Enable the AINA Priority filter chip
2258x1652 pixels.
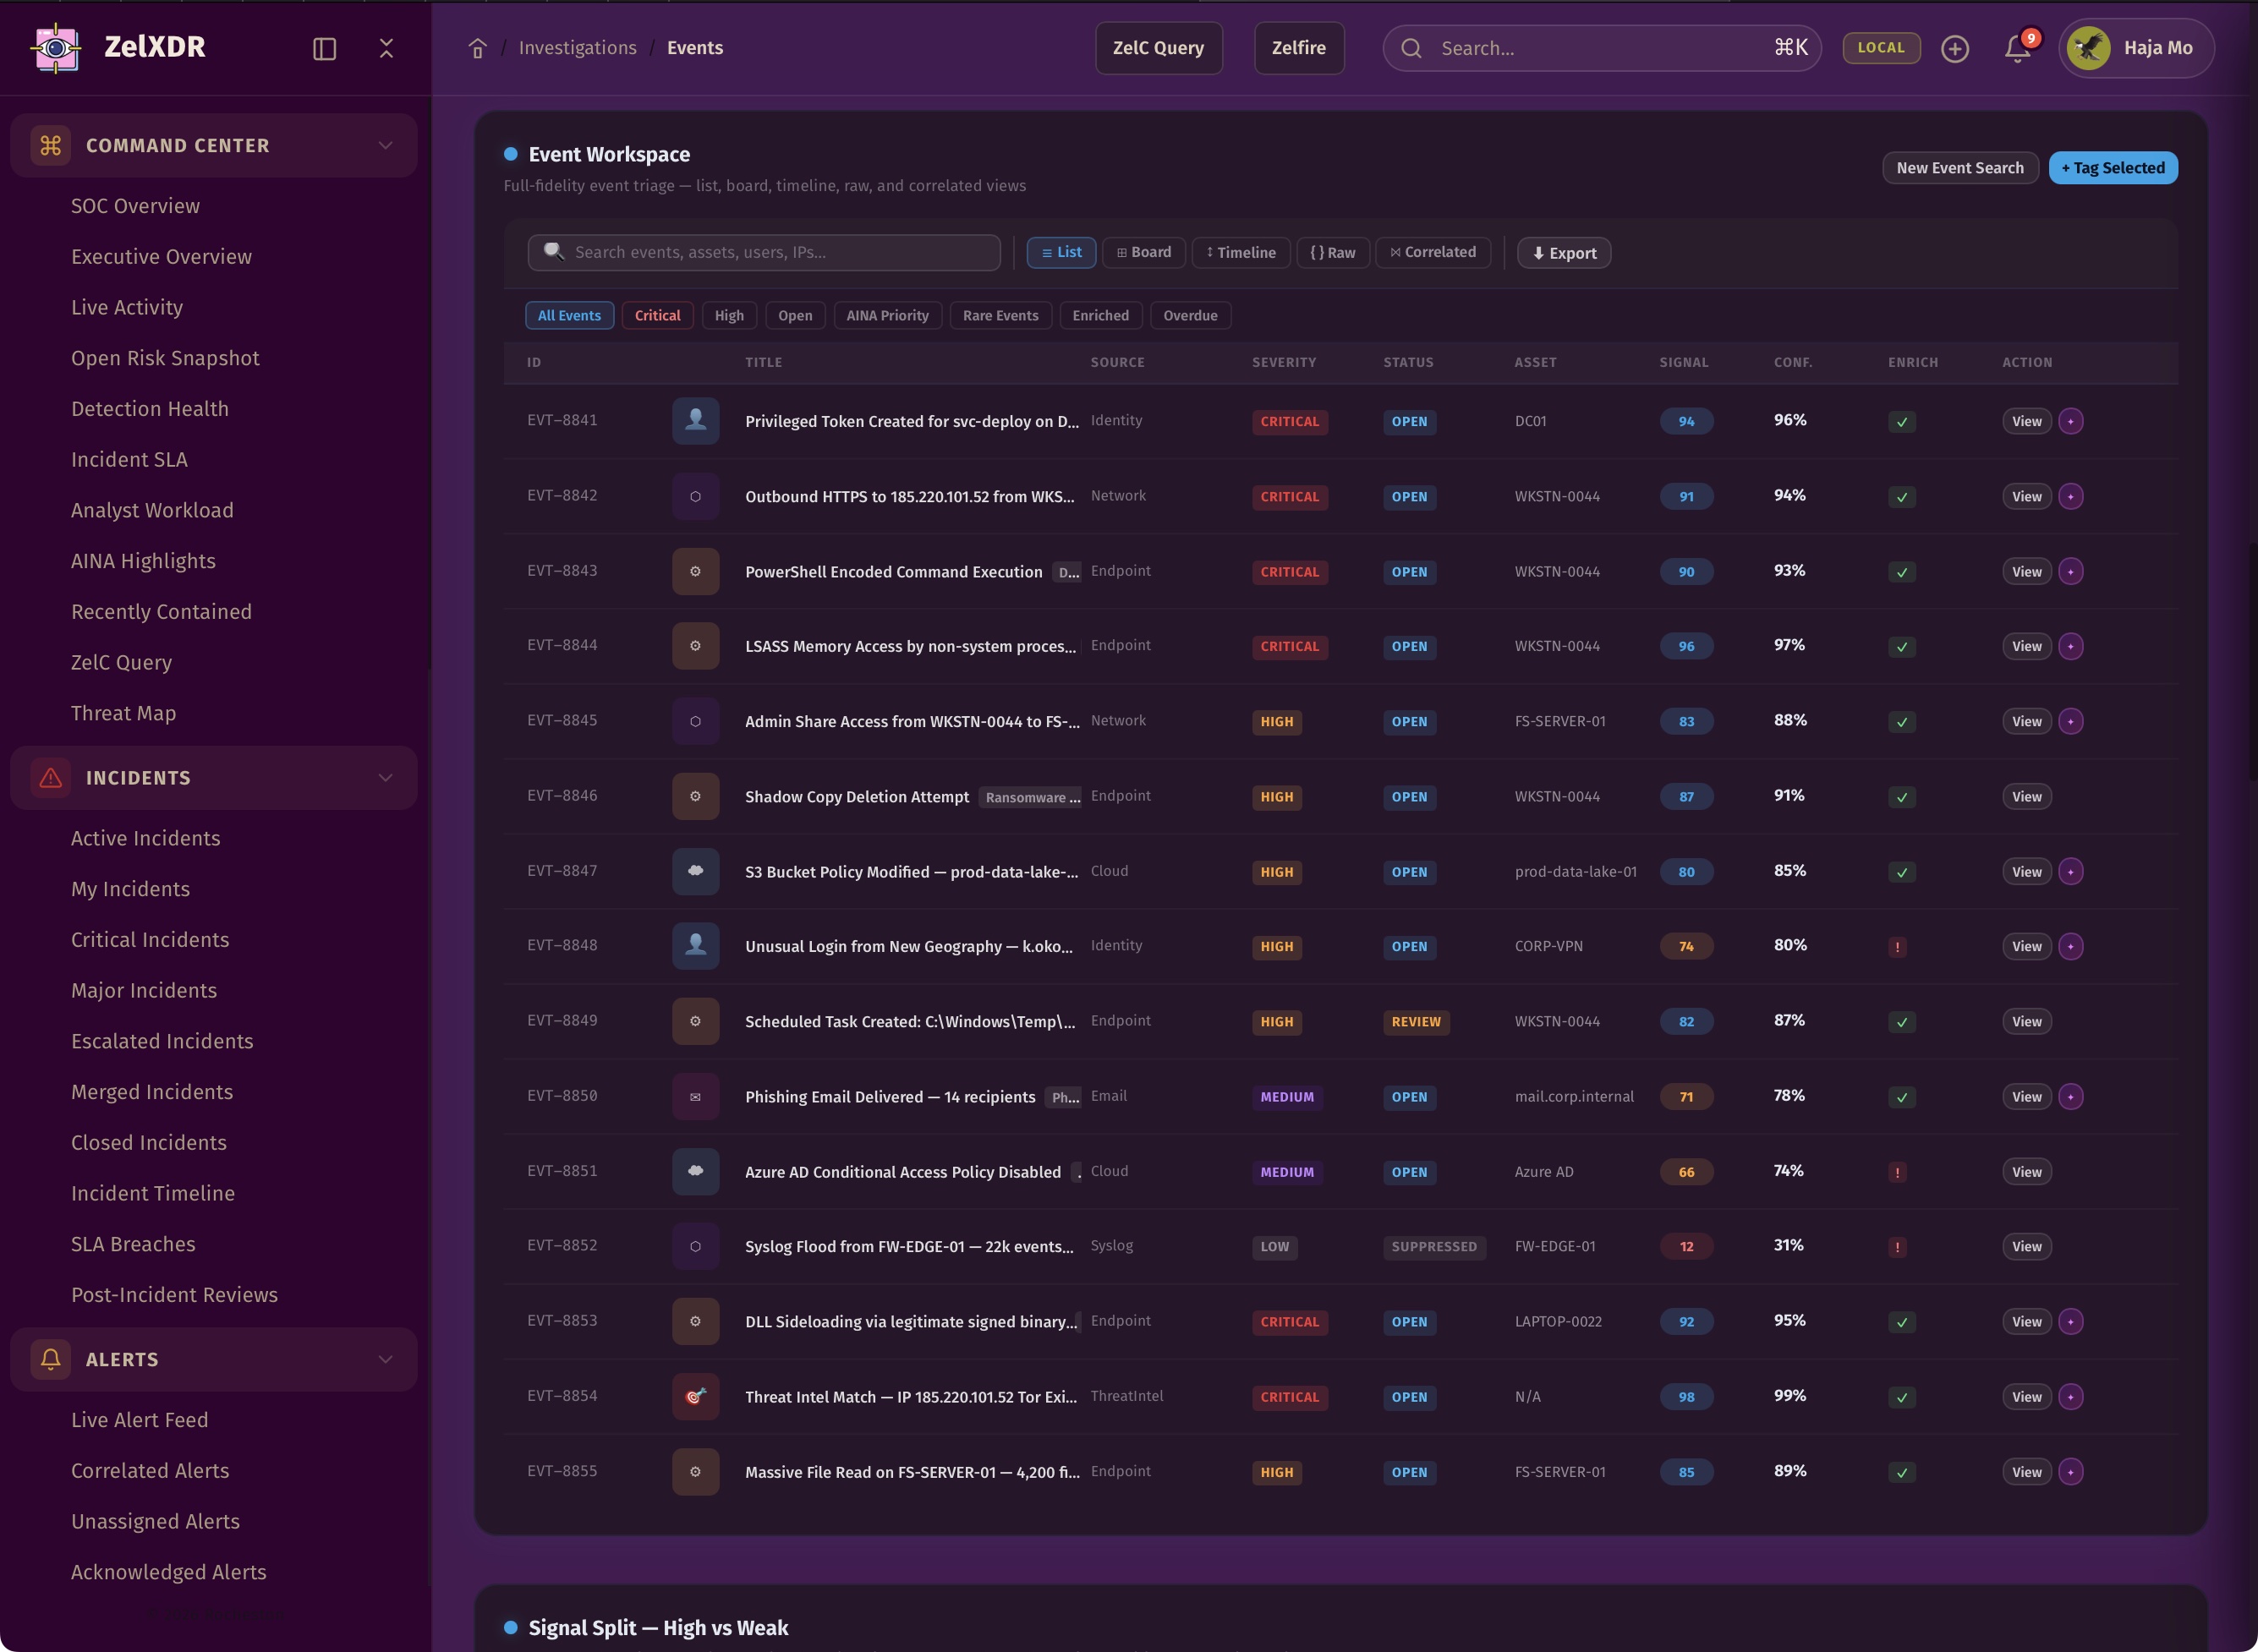(887, 315)
